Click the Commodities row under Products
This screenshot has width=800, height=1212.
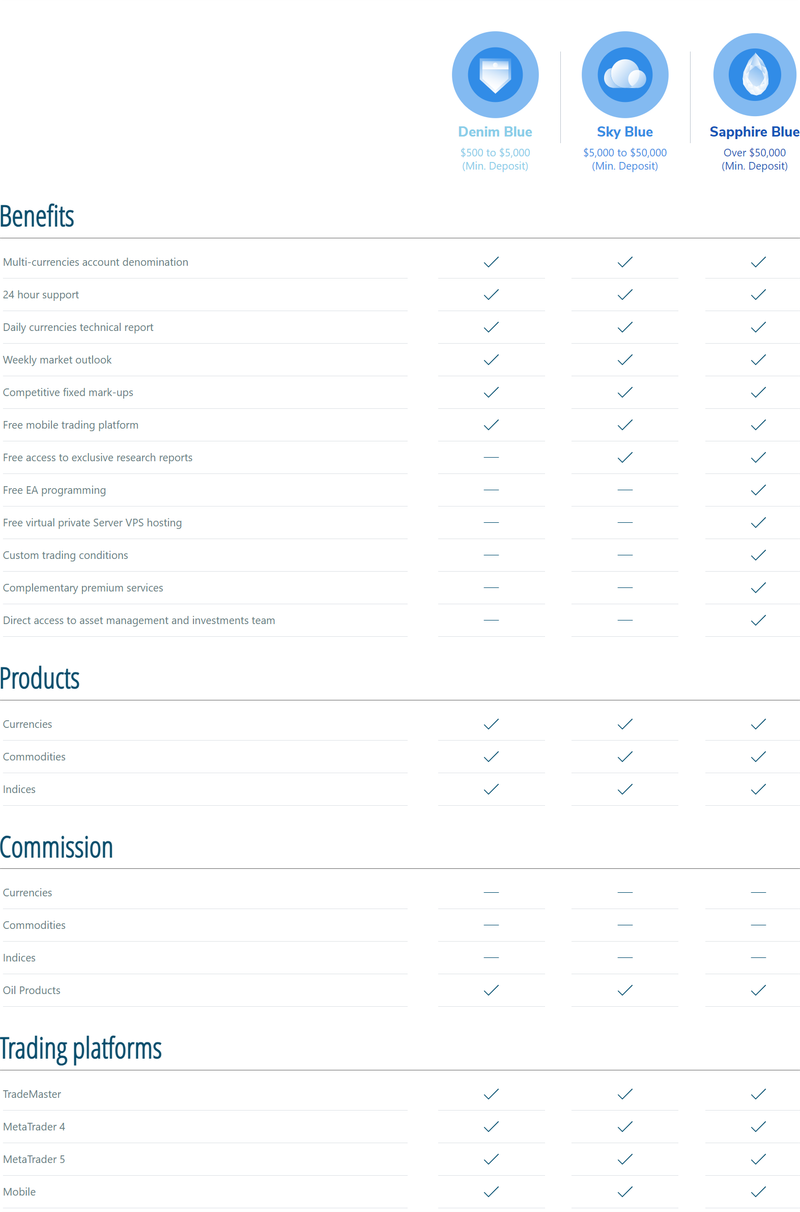coord(400,757)
